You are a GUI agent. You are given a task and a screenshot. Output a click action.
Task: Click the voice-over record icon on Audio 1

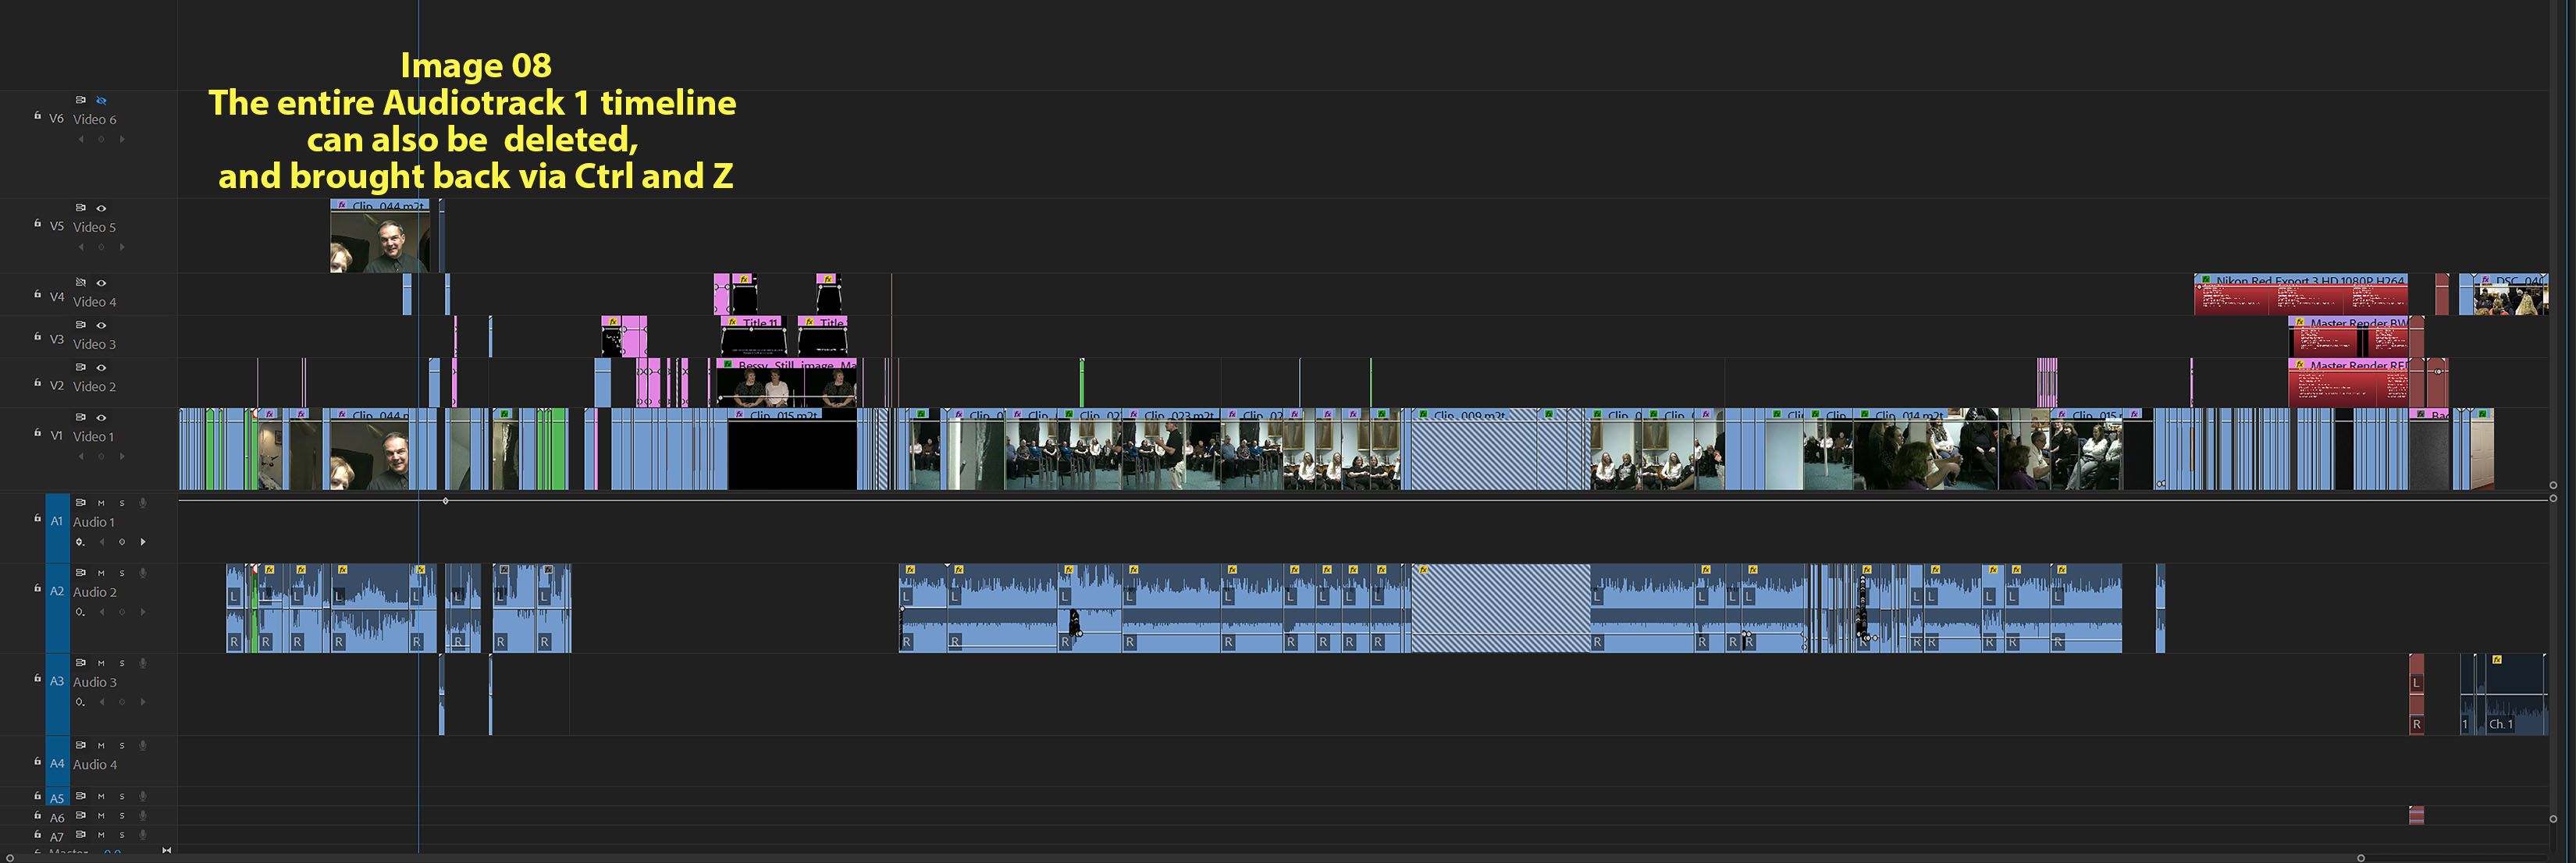(x=143, y=503)
